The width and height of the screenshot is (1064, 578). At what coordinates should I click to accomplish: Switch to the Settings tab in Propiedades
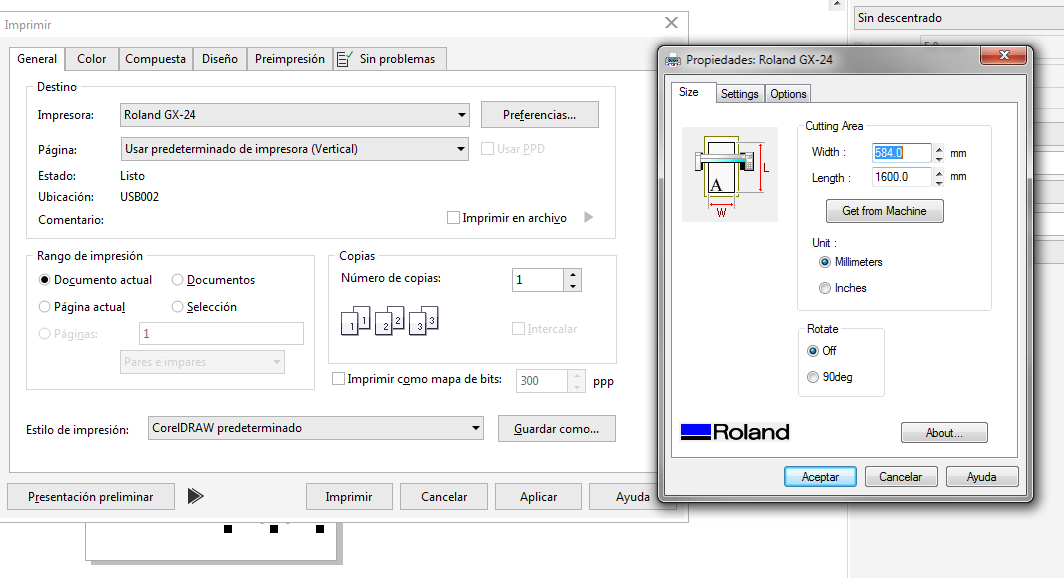pos(740,94)
